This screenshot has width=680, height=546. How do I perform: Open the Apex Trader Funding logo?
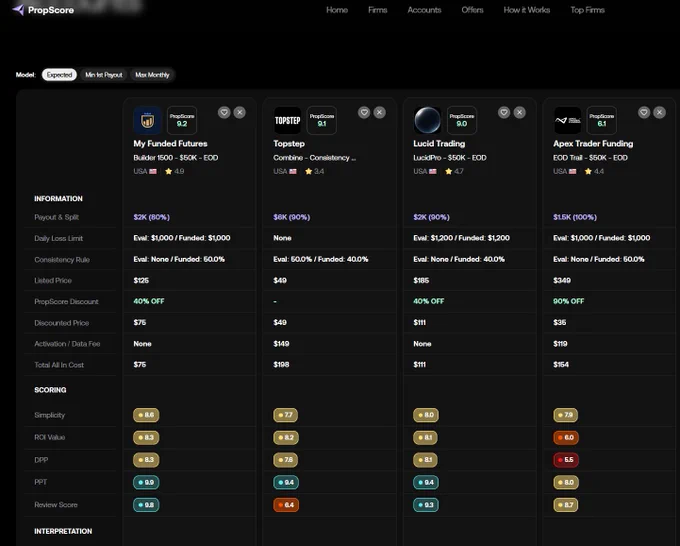click(x=567, y=120)
